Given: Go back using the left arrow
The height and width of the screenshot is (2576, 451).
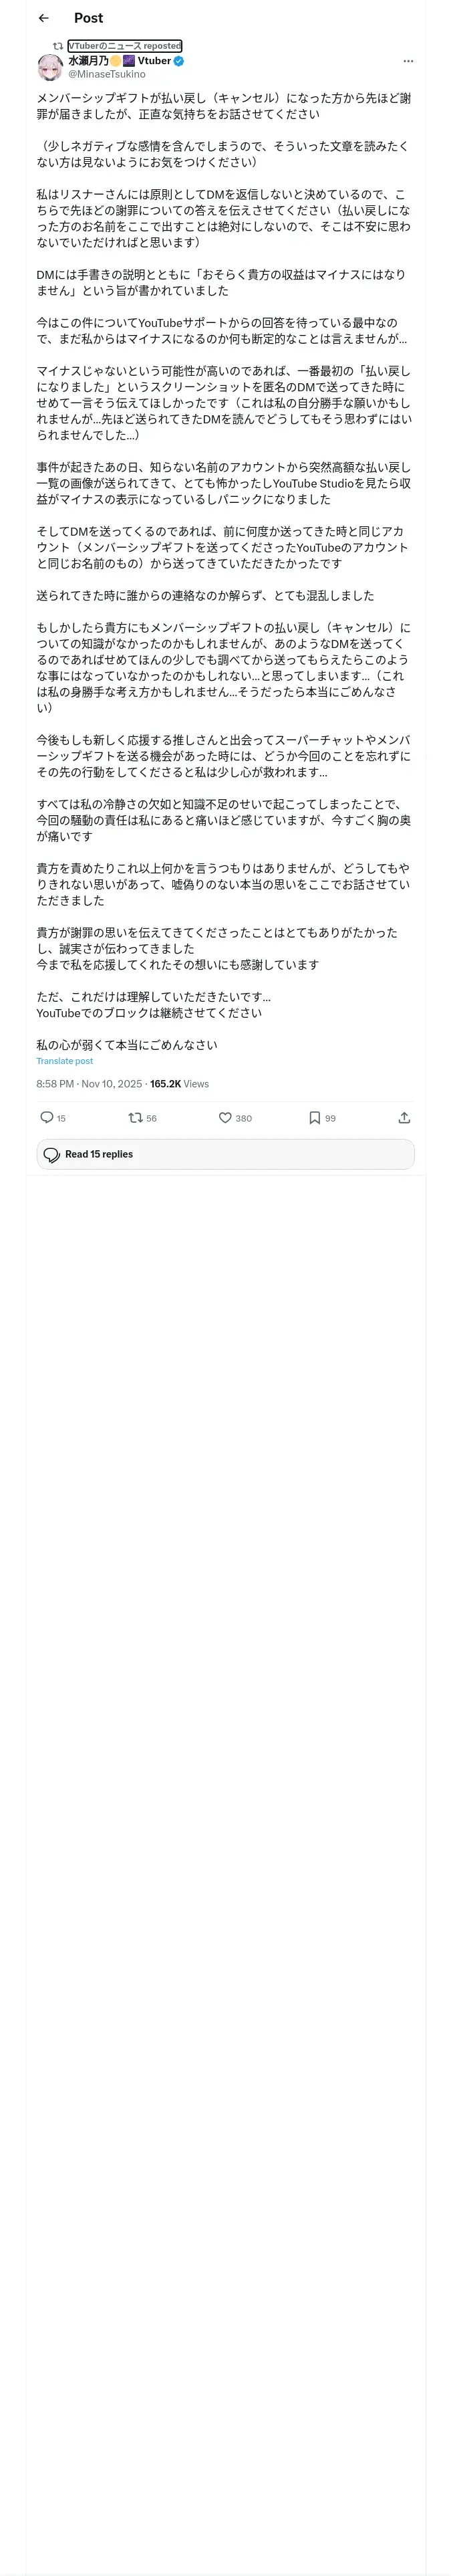Looking at the screenshot, I should [43, 18].
